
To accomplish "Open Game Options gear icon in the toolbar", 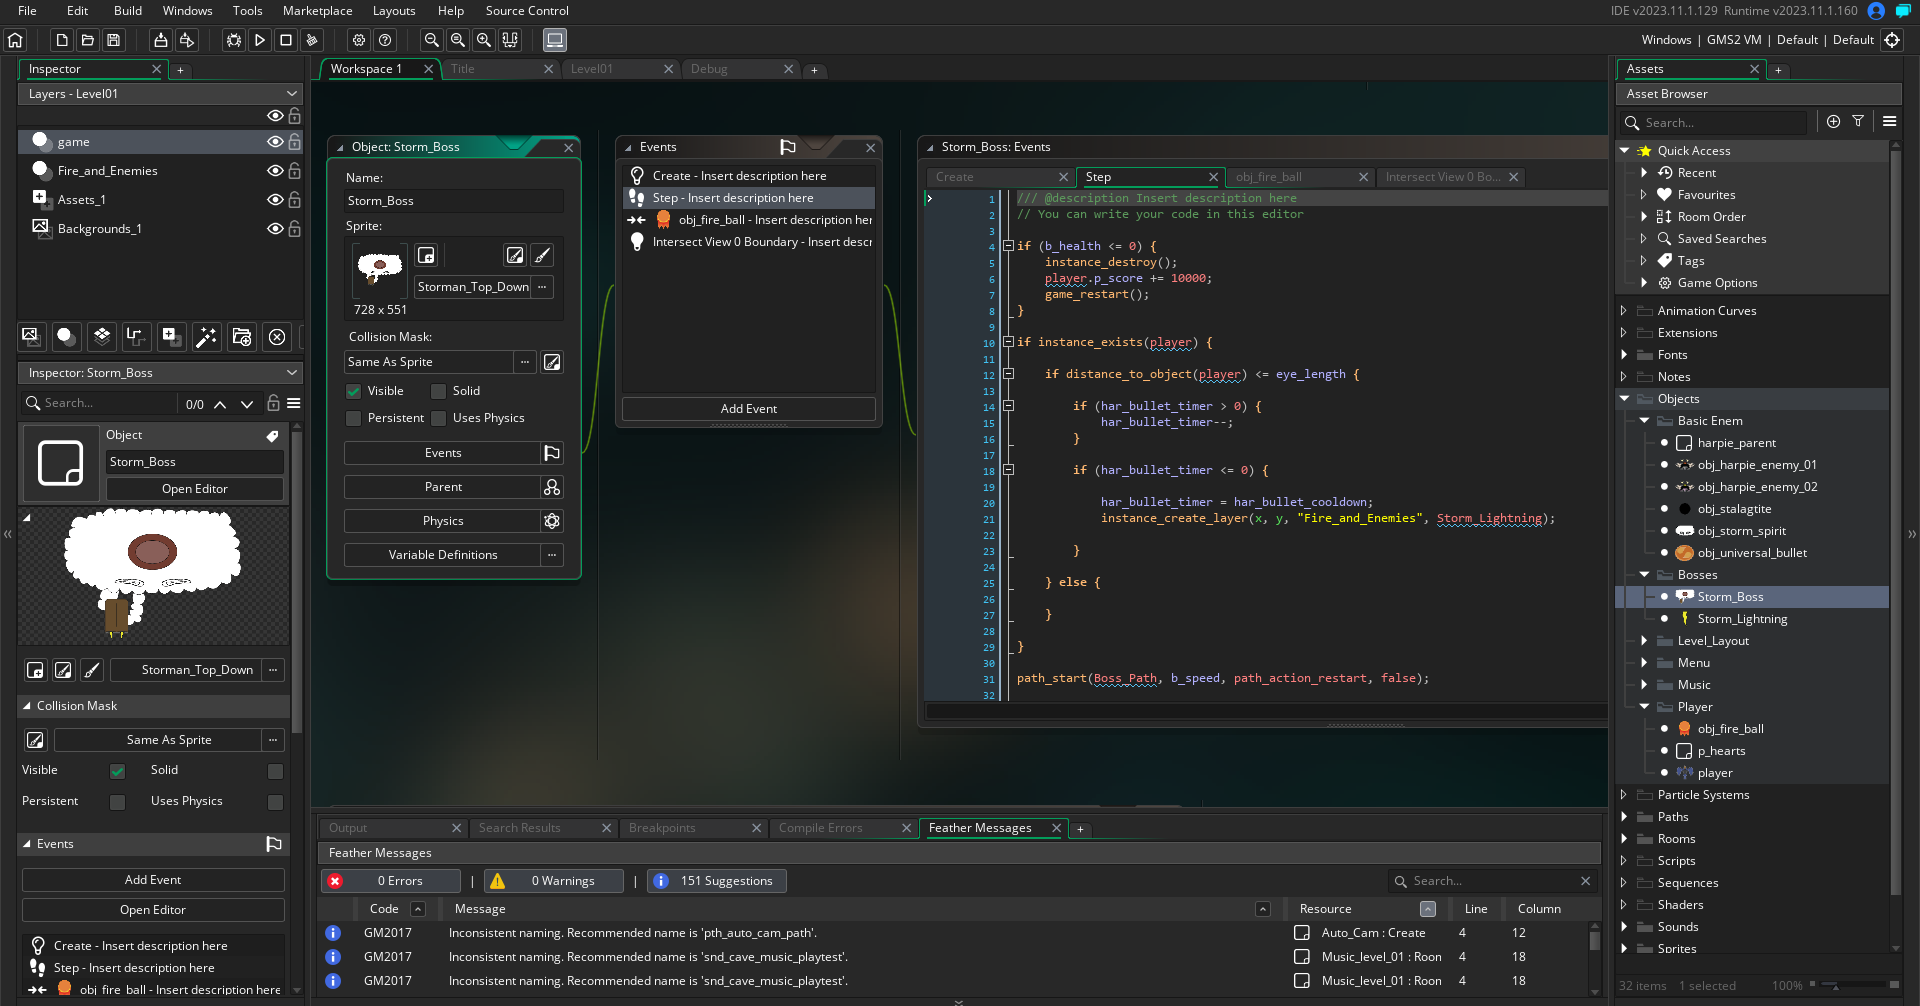I will (x=359, y=40).
